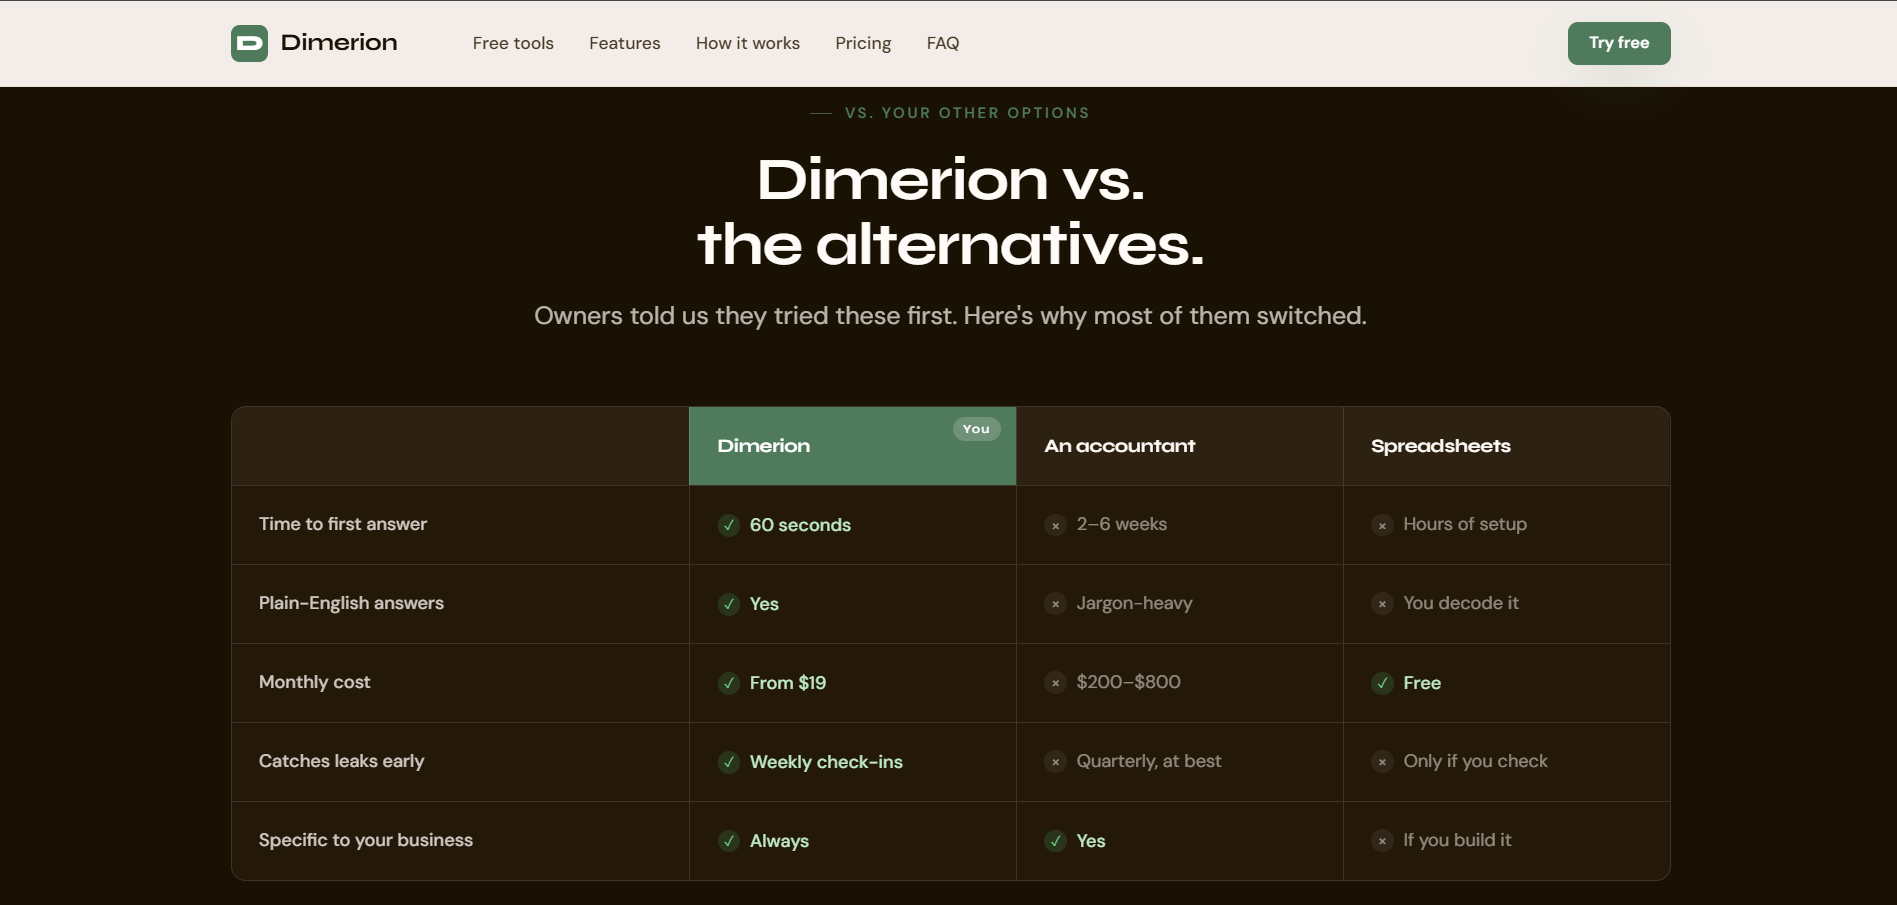This screenshot has width=1897, height=905.
Task: Click the Hours of setup cell text
Action: 1465,524
